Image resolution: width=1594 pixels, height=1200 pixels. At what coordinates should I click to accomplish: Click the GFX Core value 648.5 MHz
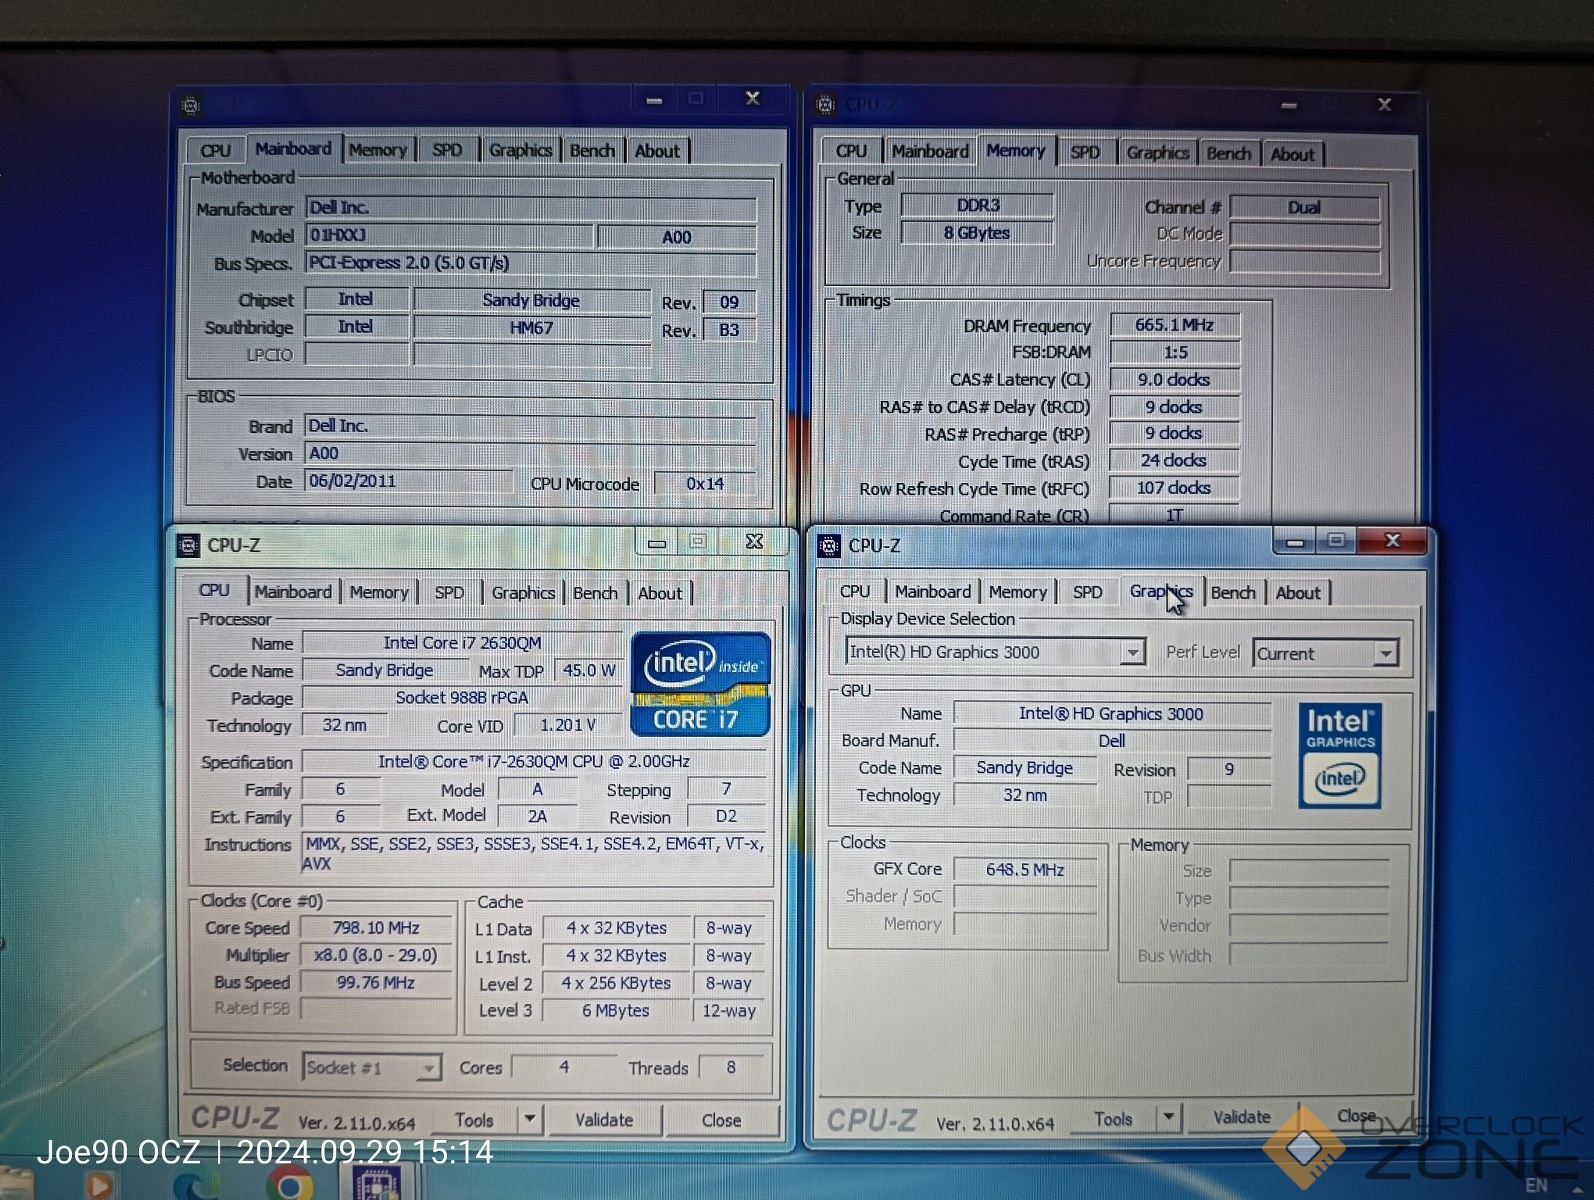pyautogui.click(x=1025, y=870)
